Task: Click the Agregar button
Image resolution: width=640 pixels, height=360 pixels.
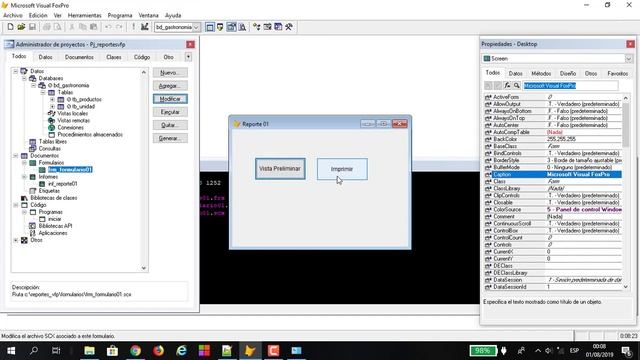Action: (x=170, y=86)
